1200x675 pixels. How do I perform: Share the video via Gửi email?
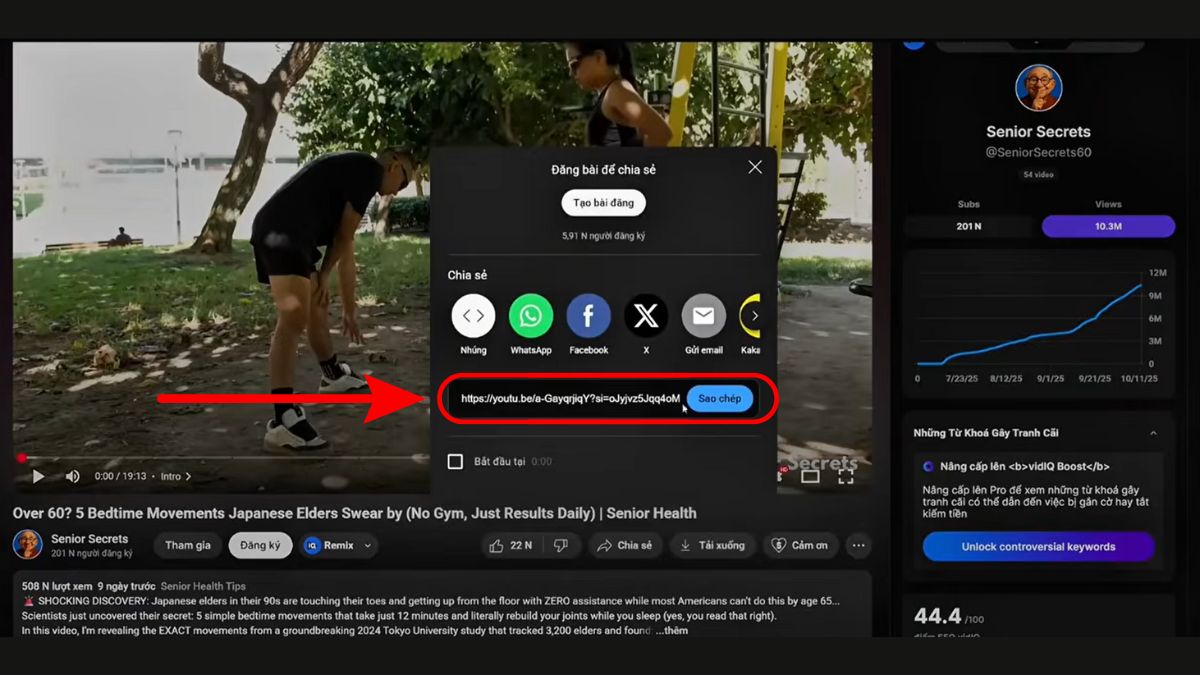point(703,317)
